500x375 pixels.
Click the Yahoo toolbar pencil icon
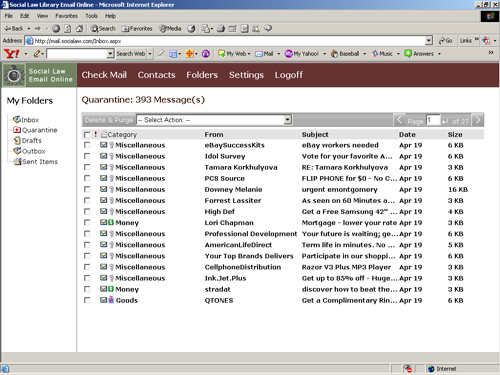pos(37,53)
